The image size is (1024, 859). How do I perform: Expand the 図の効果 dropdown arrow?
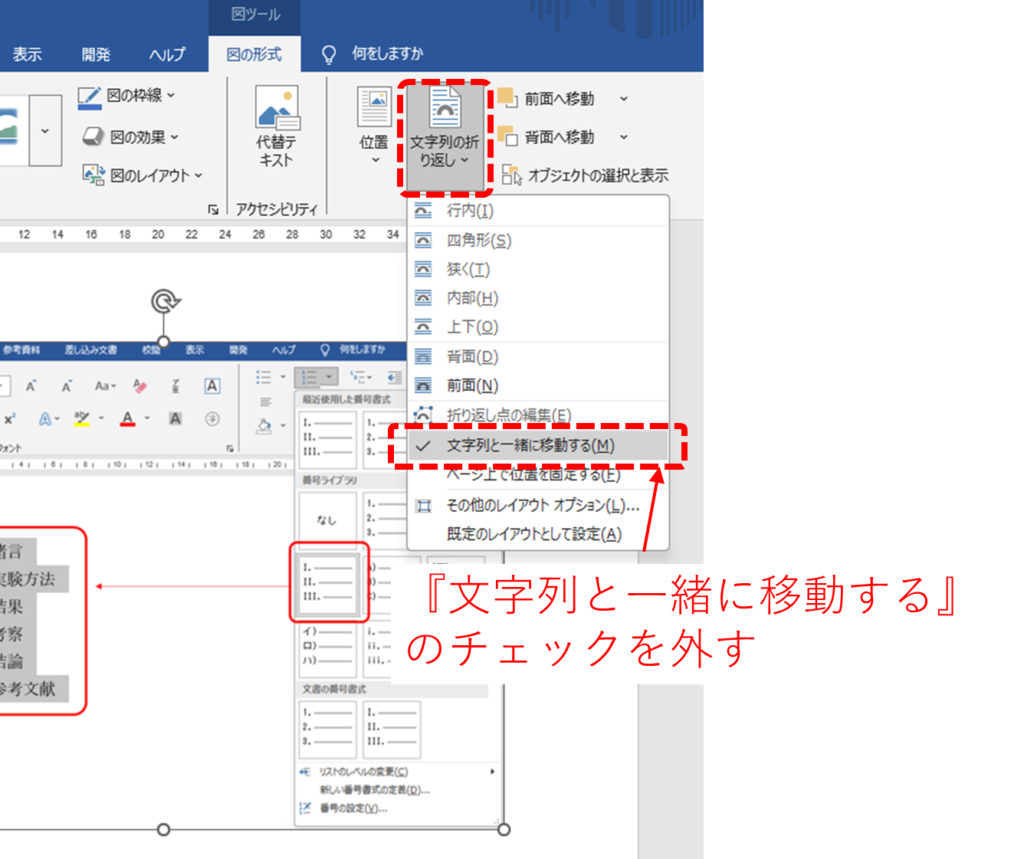point(174,137)
